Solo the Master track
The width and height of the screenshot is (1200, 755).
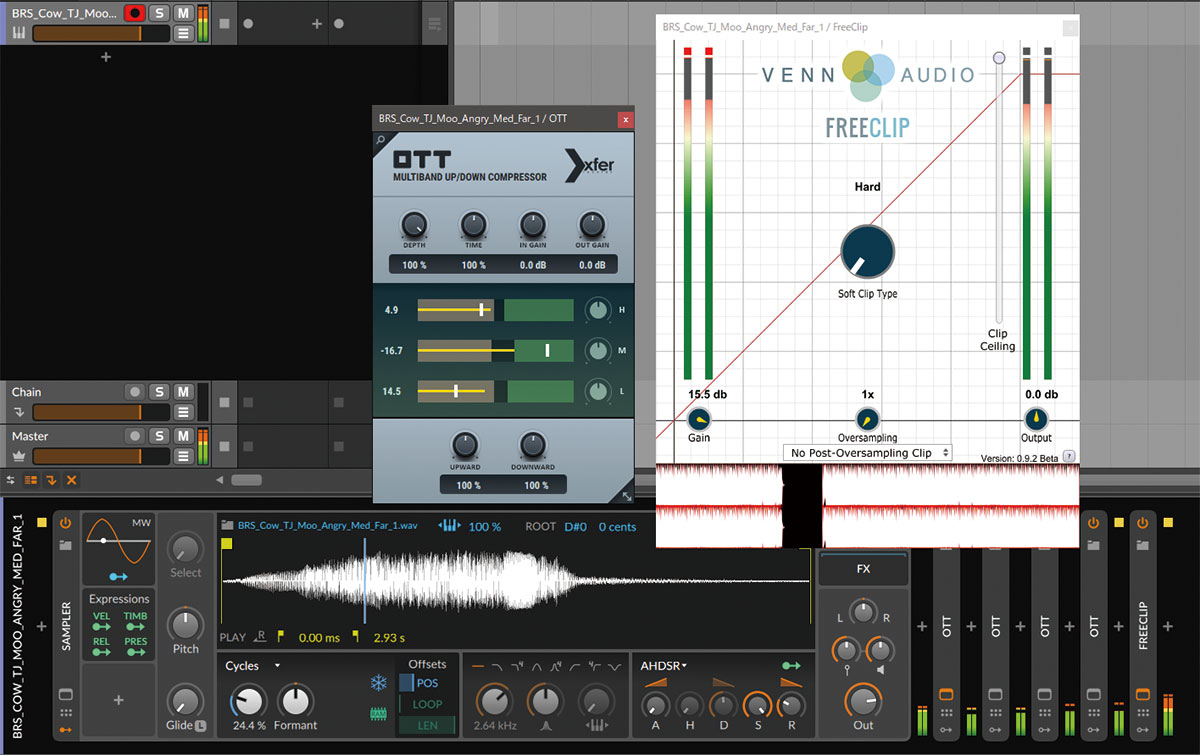click(x=159, y=436)
